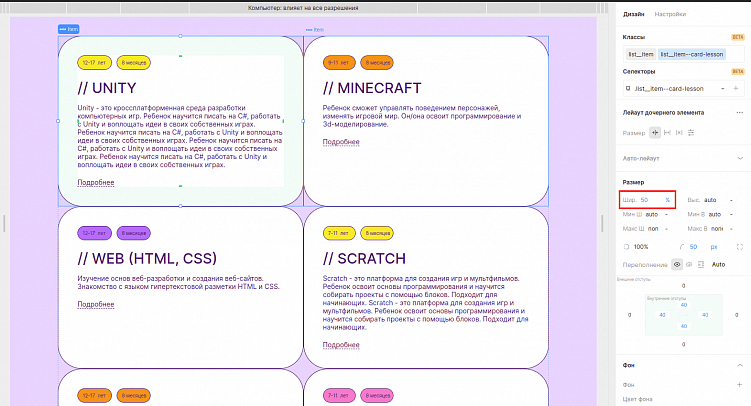Expand the Авто-лейаут section
This screenshot has width=751, height=406.
click(x=740, y=158)
